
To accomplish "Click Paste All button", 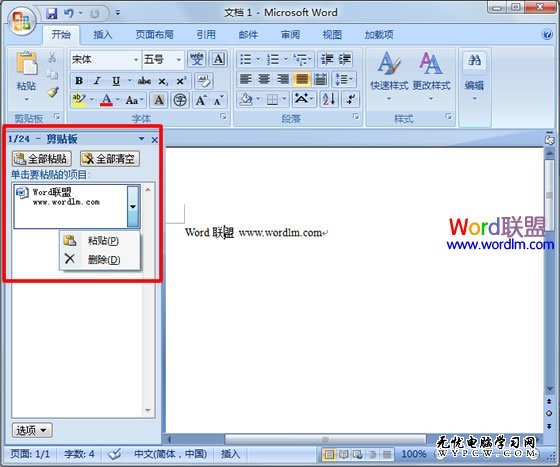I will click(42, 159).
